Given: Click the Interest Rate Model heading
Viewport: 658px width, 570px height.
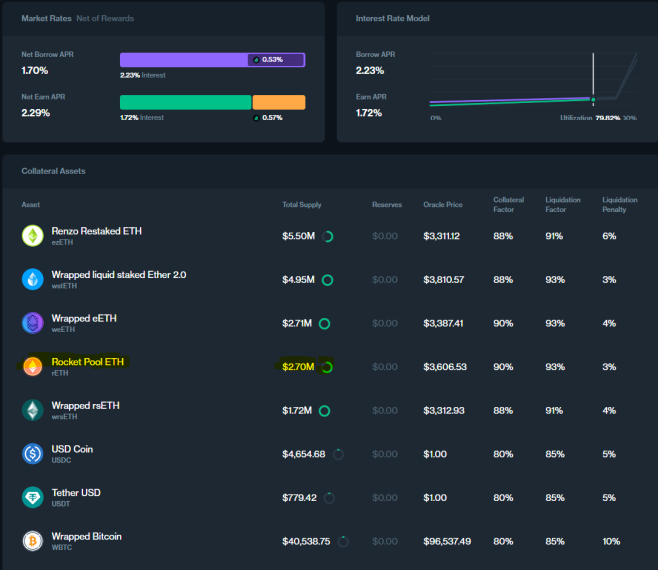Looking at the screenshot, I should (x=392, y=18).
